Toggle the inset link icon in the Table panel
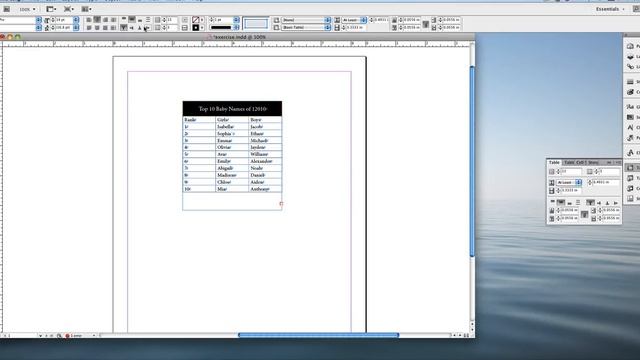The height and width of the screenshot is (360, 640). [584, 215]
